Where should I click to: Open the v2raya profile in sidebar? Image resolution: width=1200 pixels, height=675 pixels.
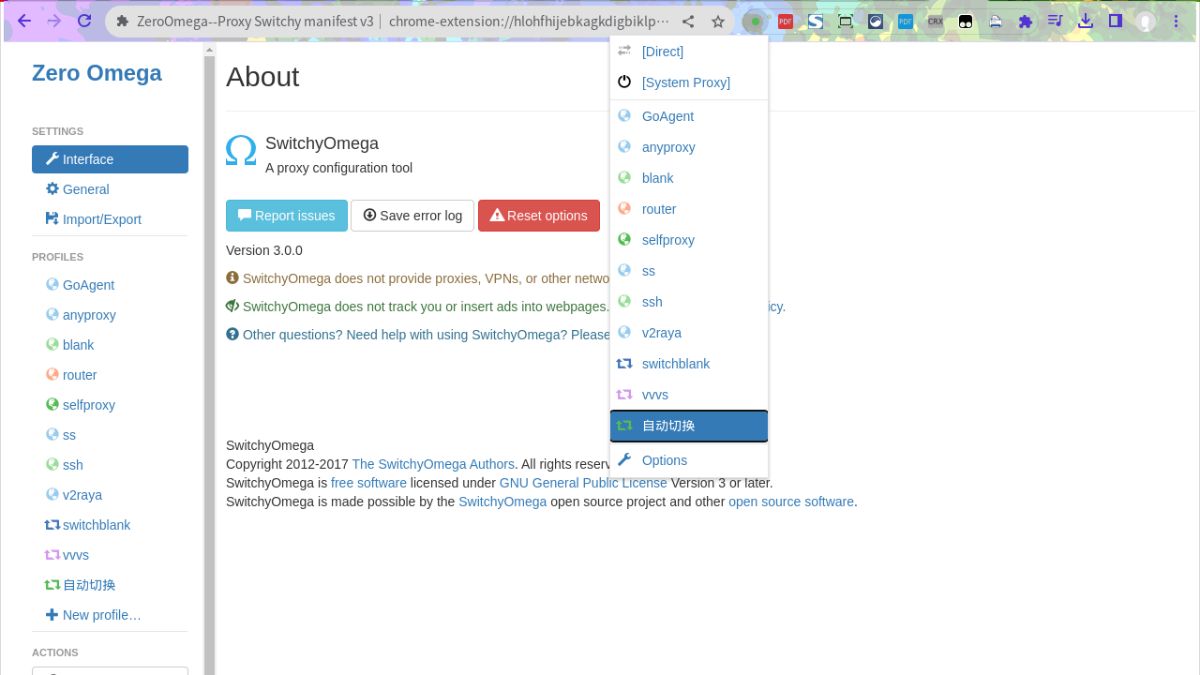point(110,495)
